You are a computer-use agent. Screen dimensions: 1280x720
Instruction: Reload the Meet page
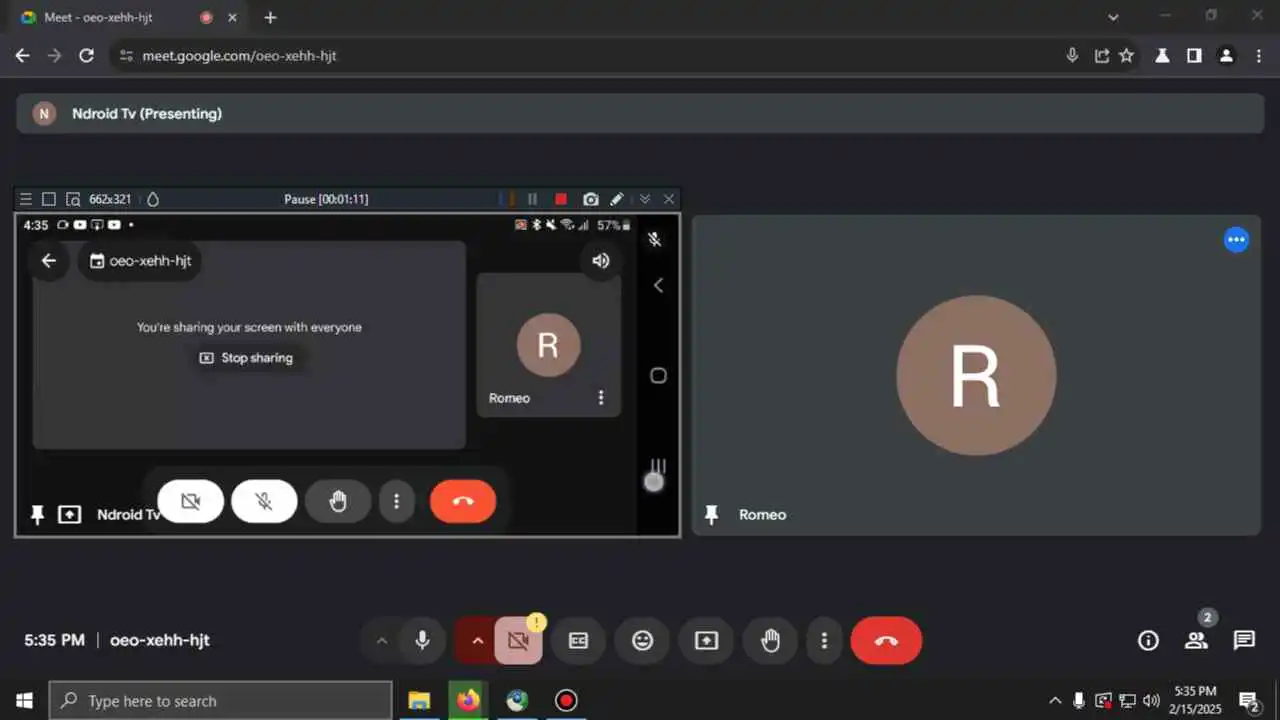[86, 56]
